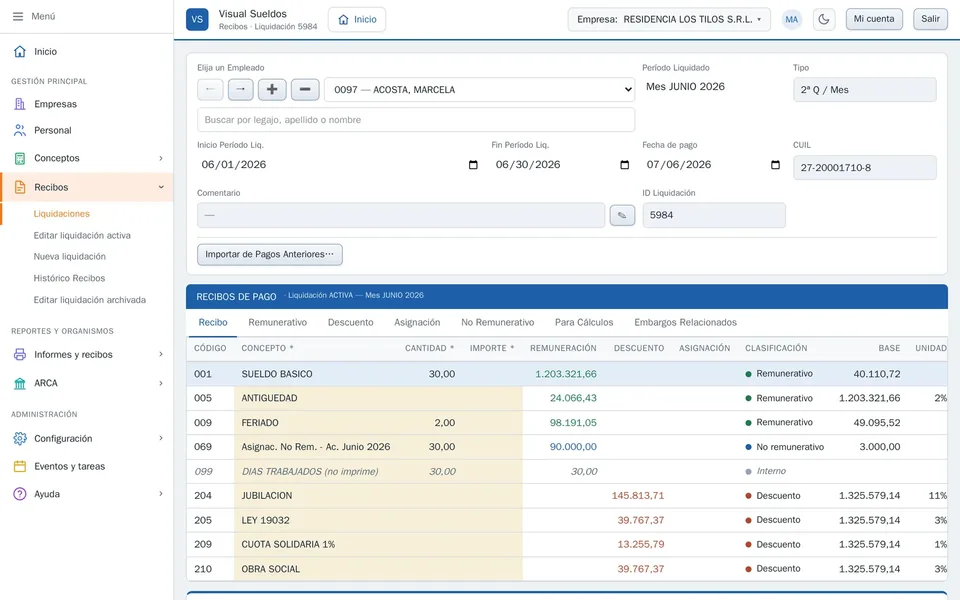
Task: Select the SUELDO BASICO row
Action: (567, 373)
